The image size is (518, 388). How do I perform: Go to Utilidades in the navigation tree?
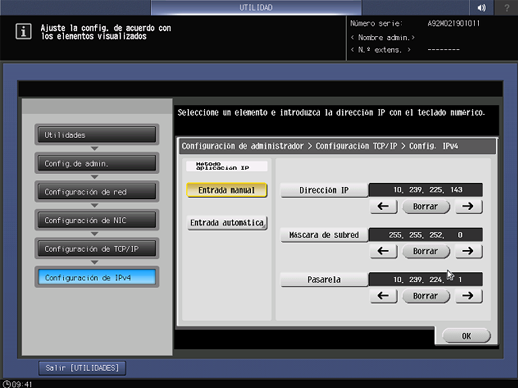(x=97, y=135)
